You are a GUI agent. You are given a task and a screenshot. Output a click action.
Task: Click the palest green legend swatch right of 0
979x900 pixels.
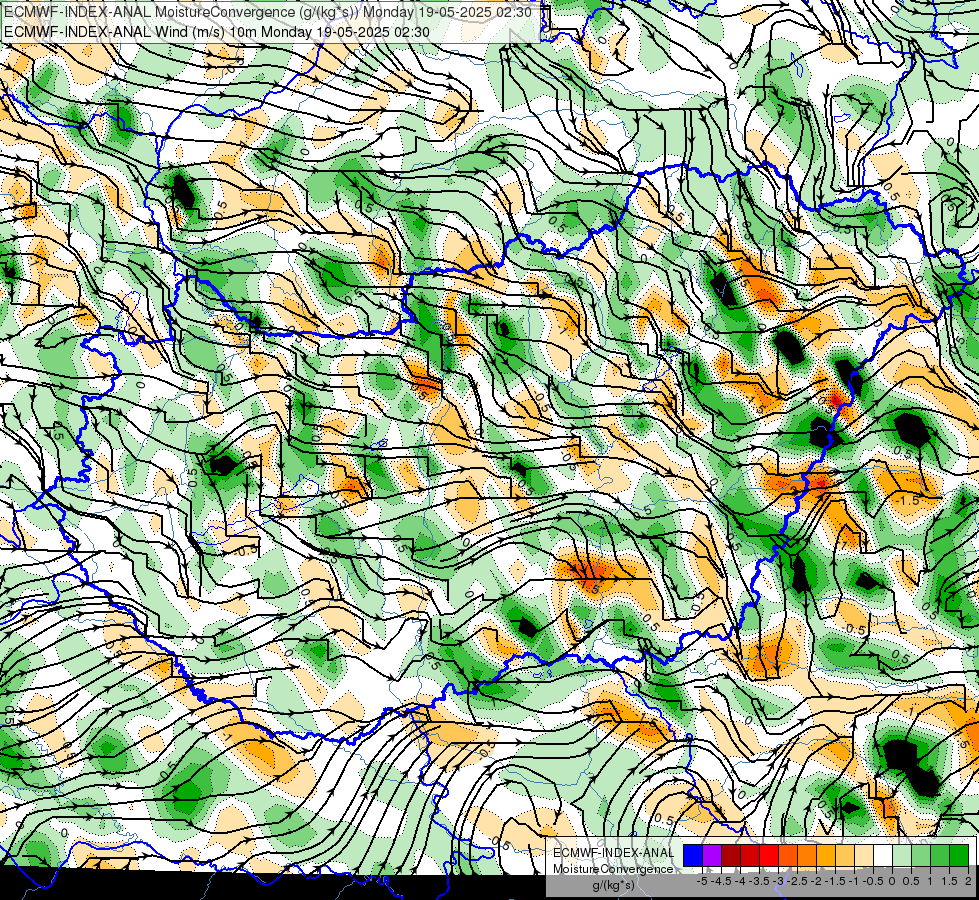902,855
